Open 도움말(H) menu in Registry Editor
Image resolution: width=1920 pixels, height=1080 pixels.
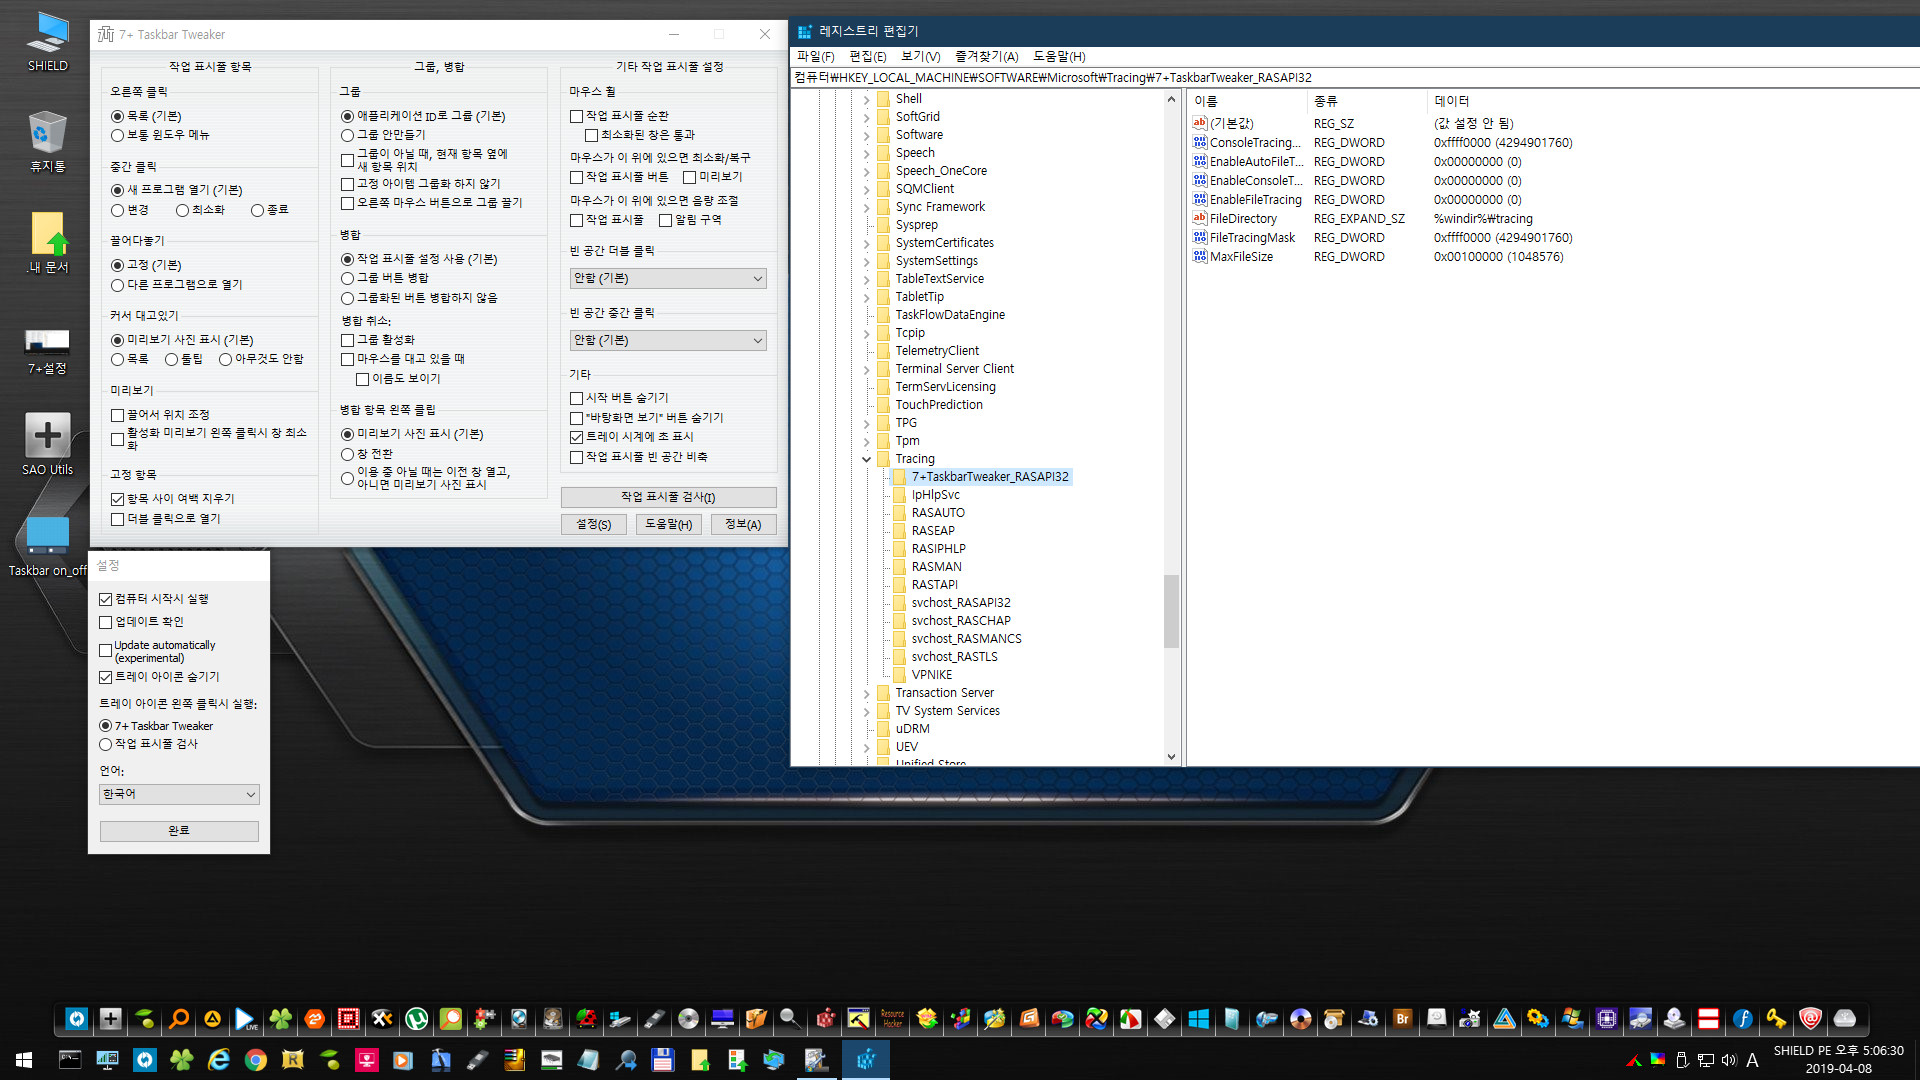1059,56
